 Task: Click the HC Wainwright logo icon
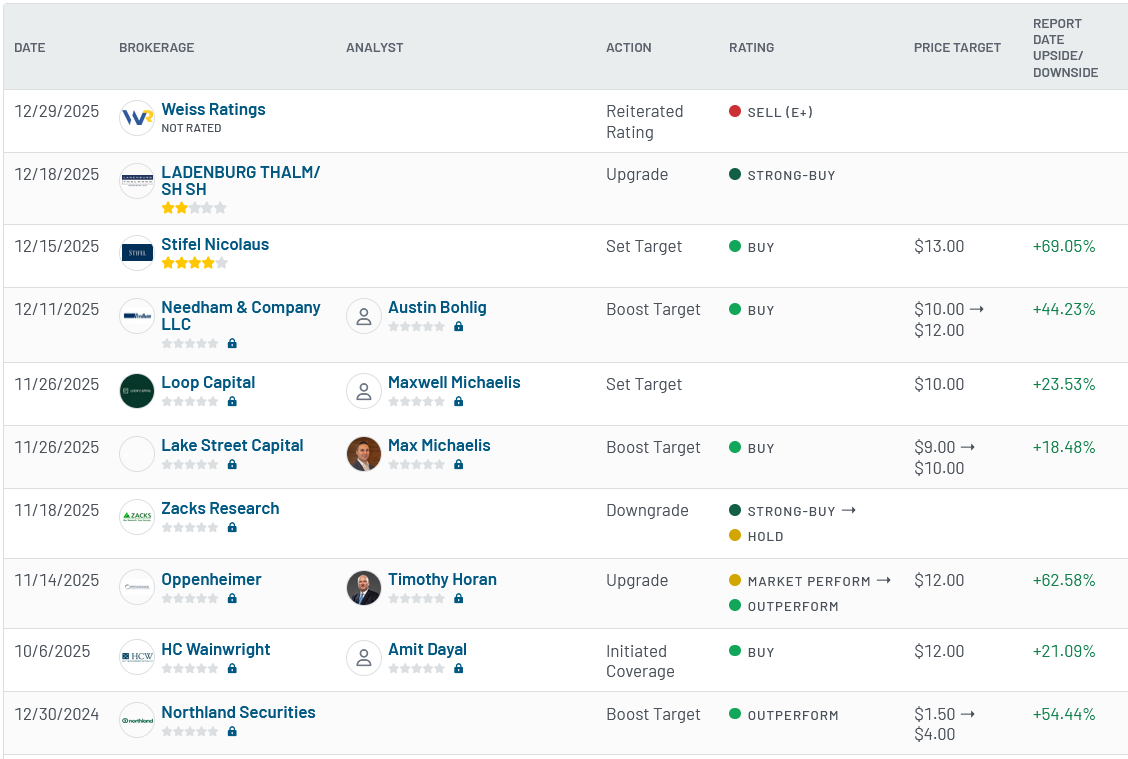coord(137,657)
